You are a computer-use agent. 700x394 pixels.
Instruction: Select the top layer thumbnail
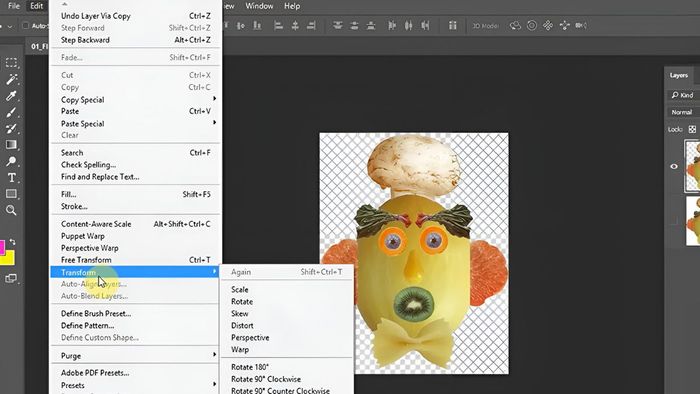coord(692,166)
